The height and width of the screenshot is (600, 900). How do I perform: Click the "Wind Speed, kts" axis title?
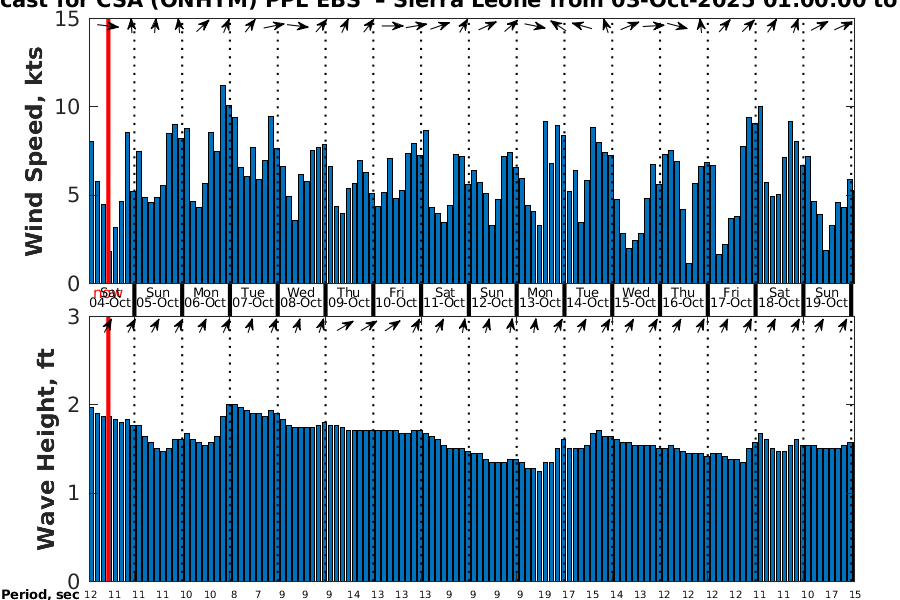pos(35,150)
